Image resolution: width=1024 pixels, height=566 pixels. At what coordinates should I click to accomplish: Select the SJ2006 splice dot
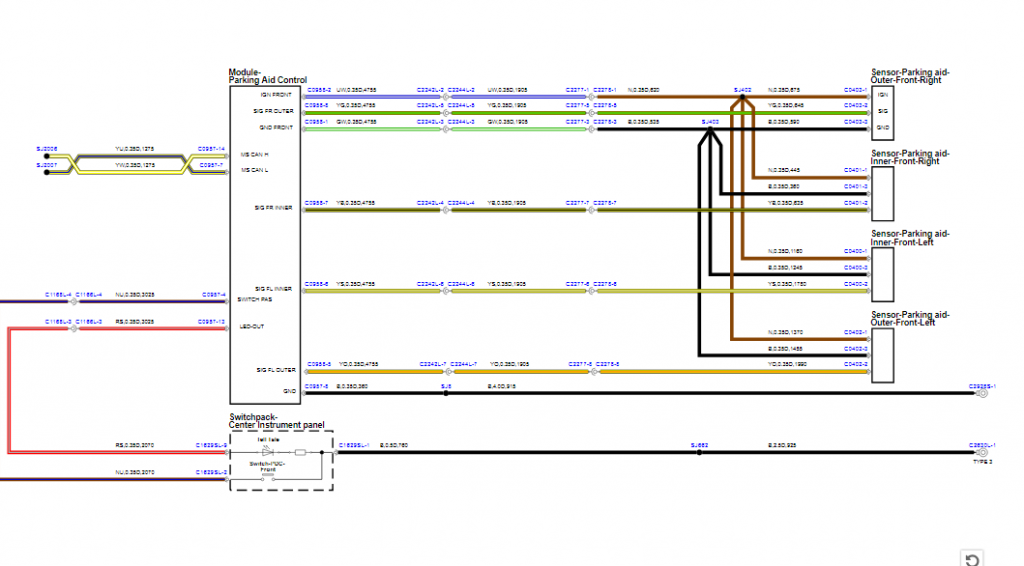point(46,156)
